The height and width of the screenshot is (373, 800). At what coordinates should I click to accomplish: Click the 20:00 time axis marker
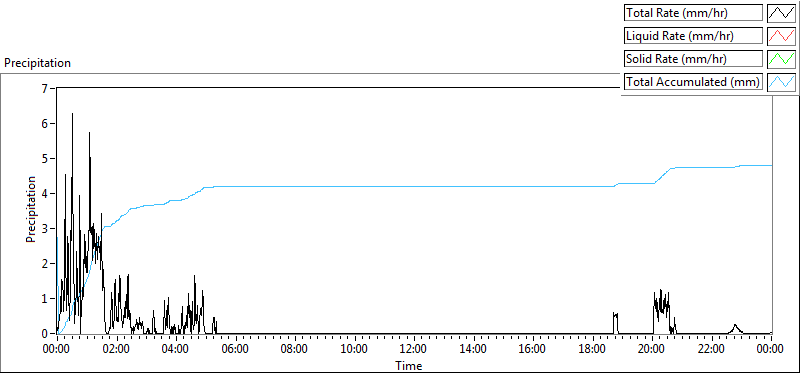pos(652,350)
